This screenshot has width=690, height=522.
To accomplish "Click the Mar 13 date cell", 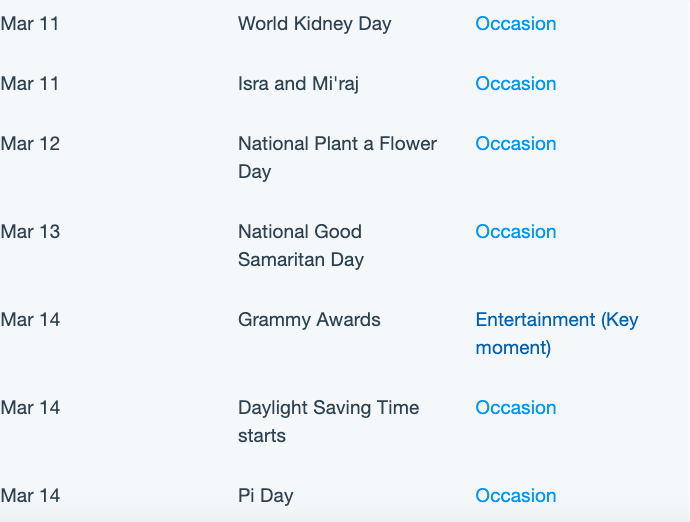I will point(30,232).
